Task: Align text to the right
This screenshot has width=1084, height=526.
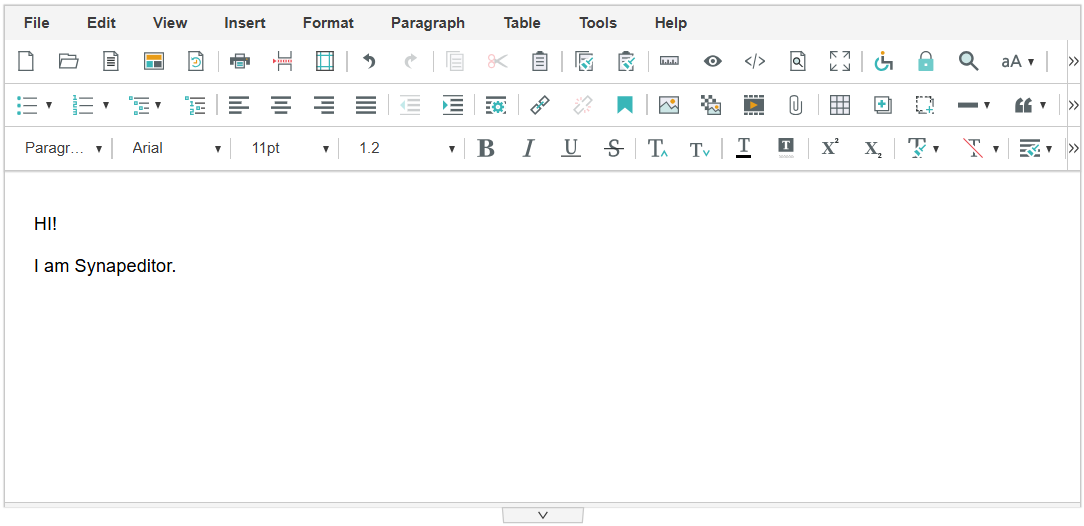Action: point(324,105)
